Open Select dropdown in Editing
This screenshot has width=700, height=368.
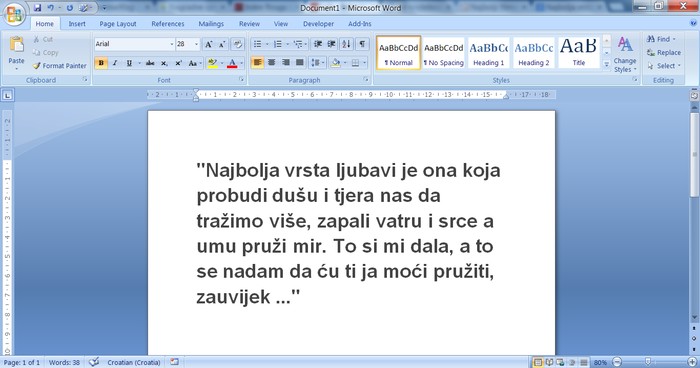664,66
